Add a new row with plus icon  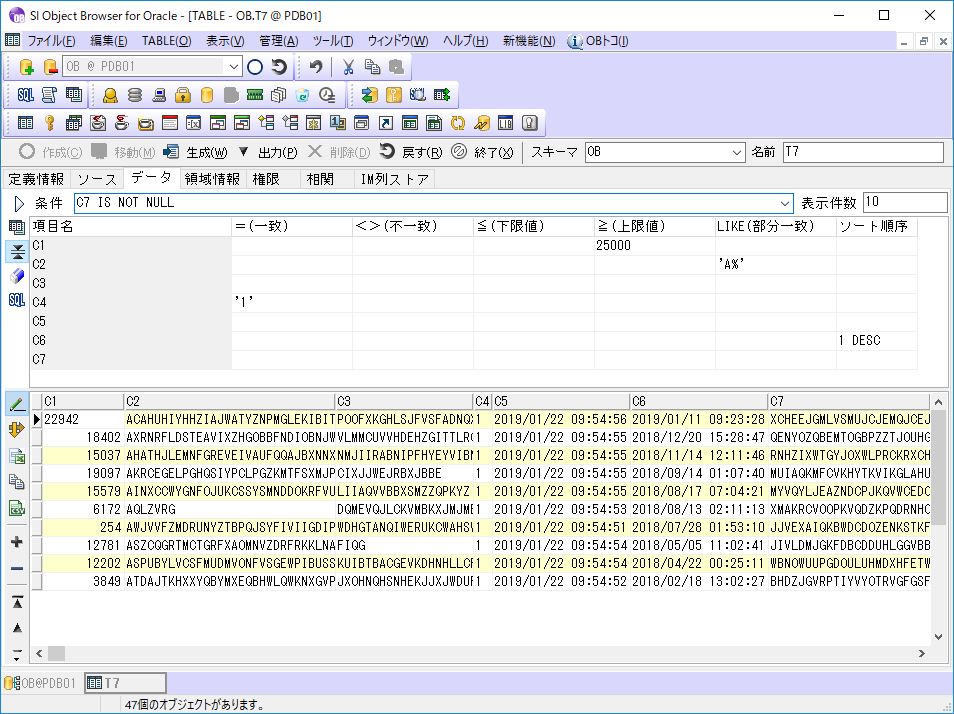tap(17, 542)
